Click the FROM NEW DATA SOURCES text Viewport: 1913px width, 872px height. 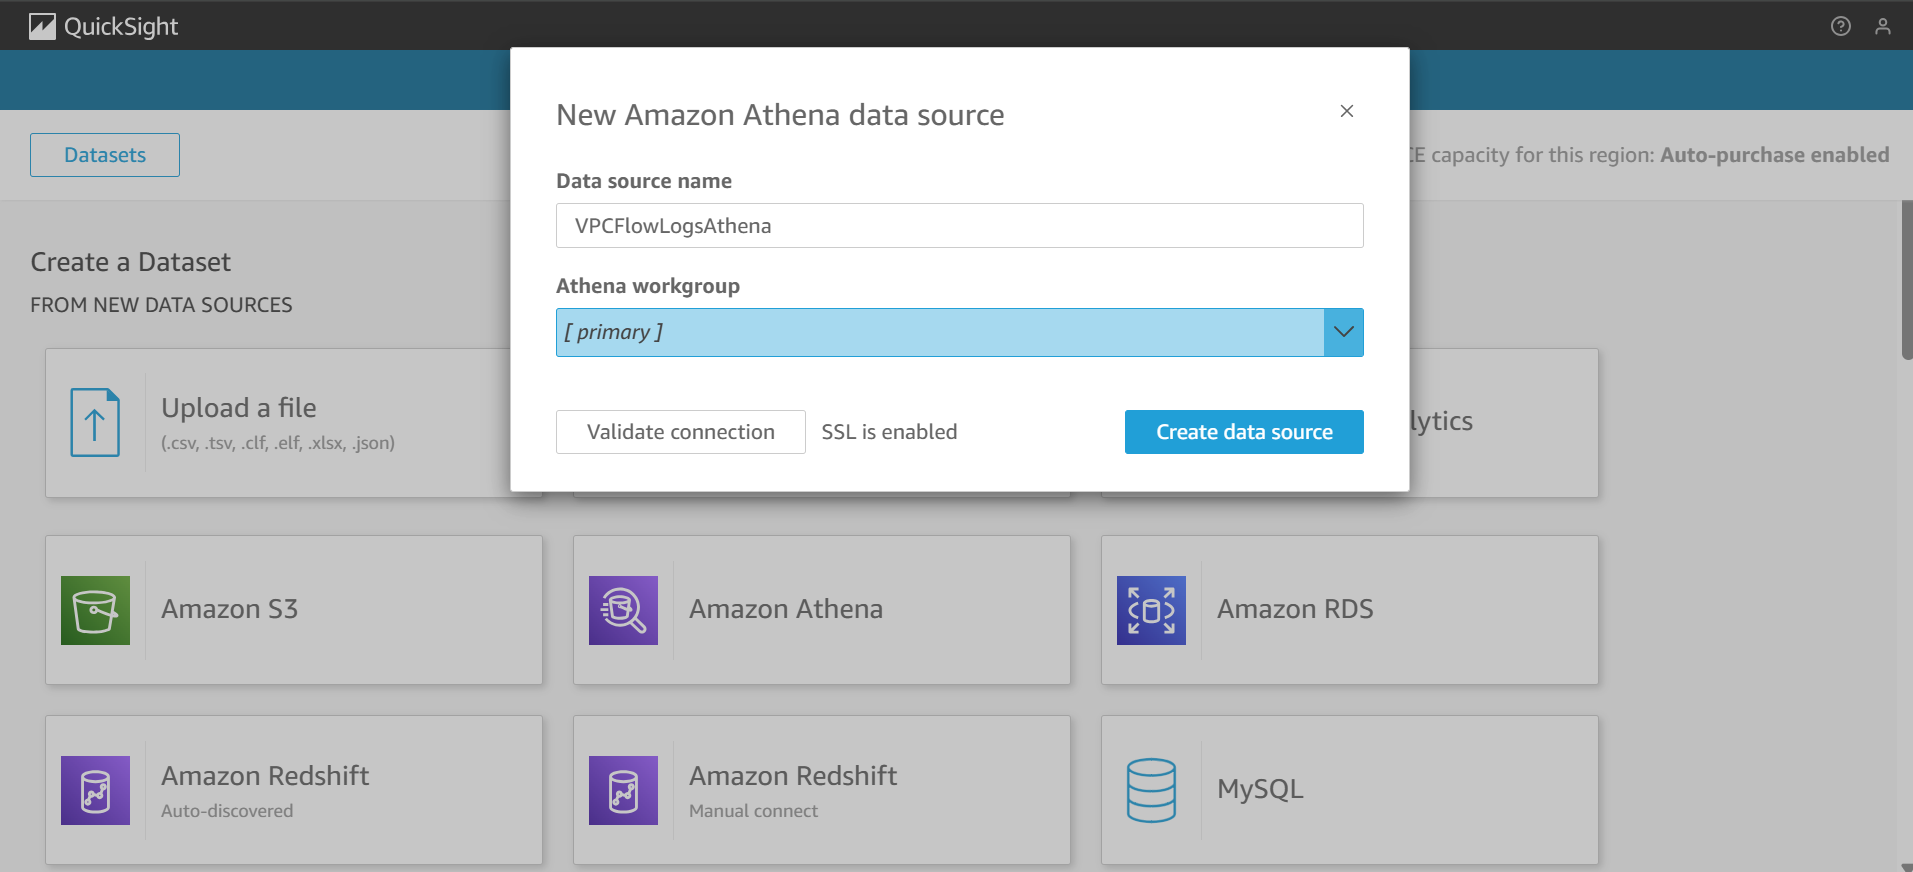point(161,305)
